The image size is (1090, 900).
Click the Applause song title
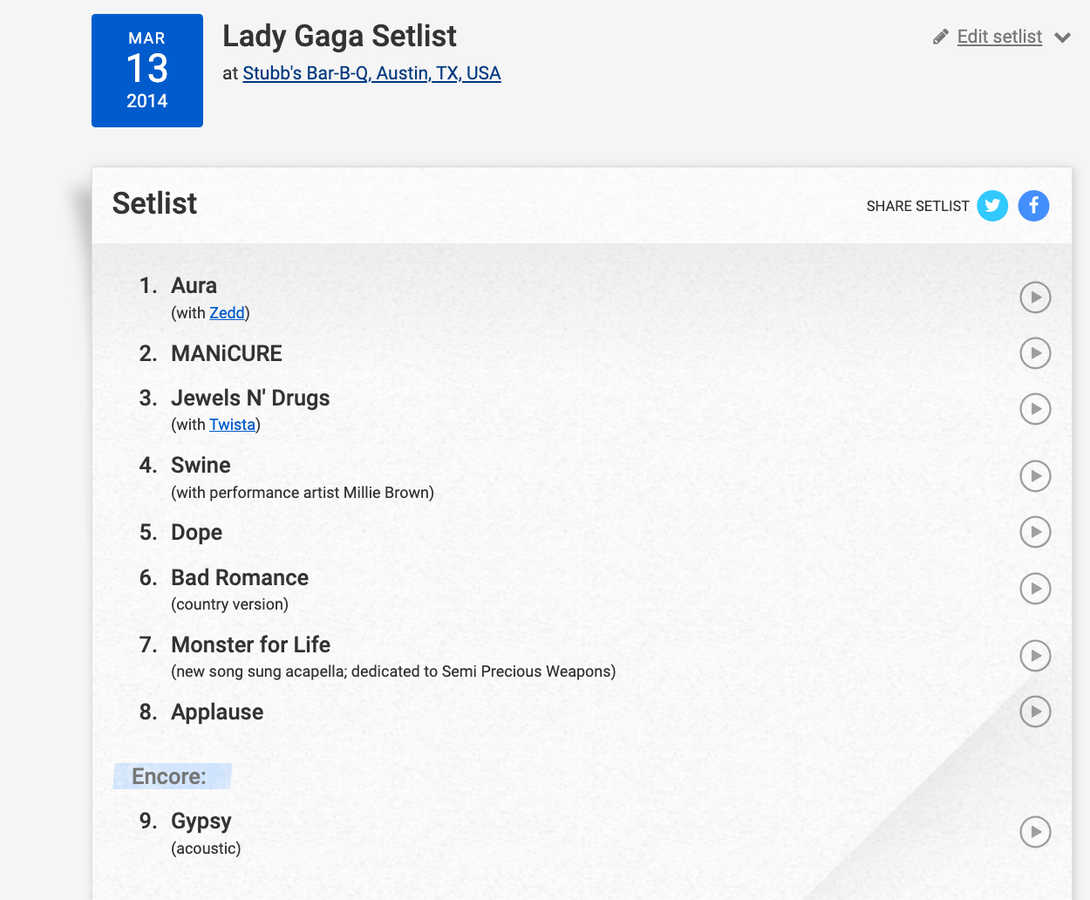click(x=217, y=712)
